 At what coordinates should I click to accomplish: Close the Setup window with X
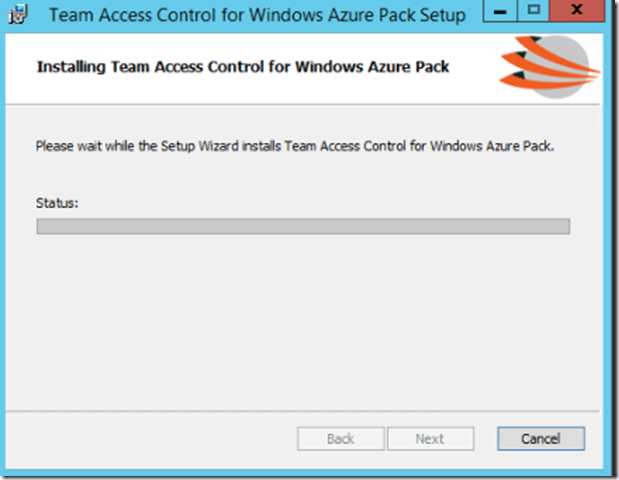pyautogui.click(x=578, y=12)
